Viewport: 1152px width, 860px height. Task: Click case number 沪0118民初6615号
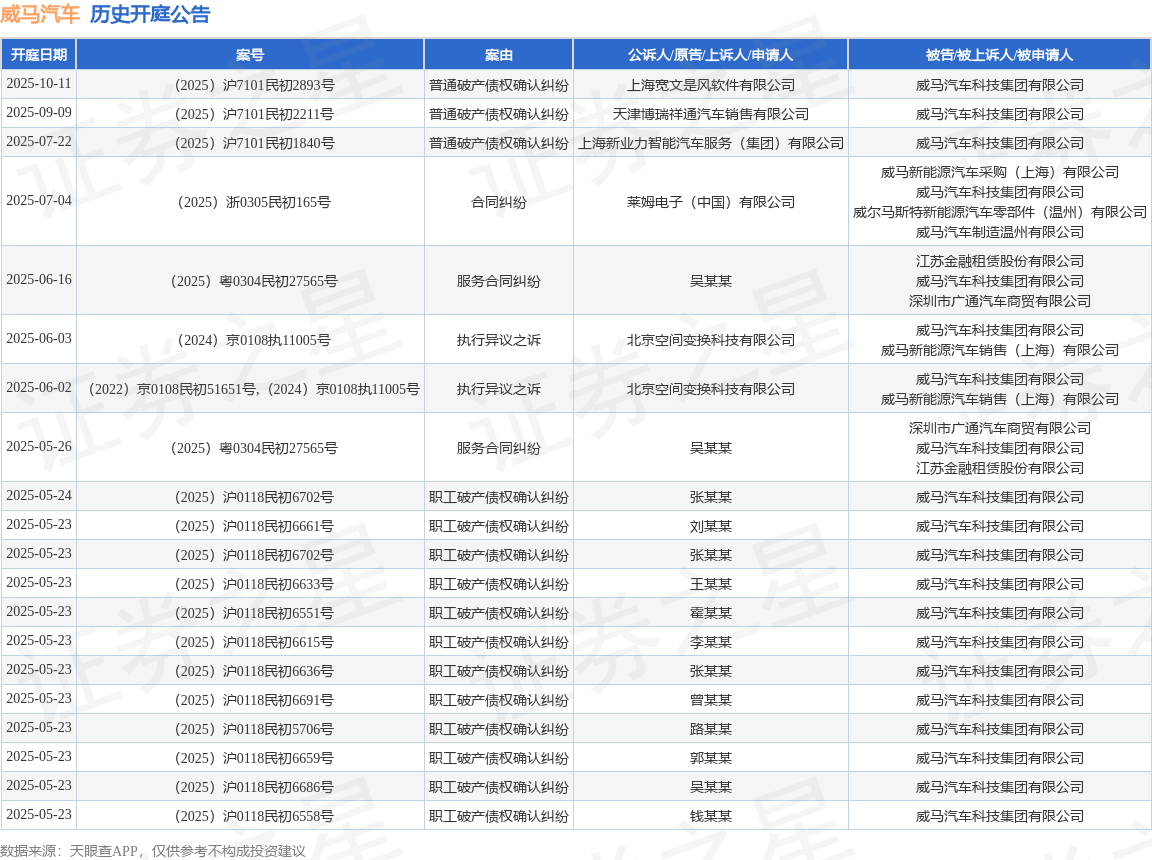coord(254,643)
